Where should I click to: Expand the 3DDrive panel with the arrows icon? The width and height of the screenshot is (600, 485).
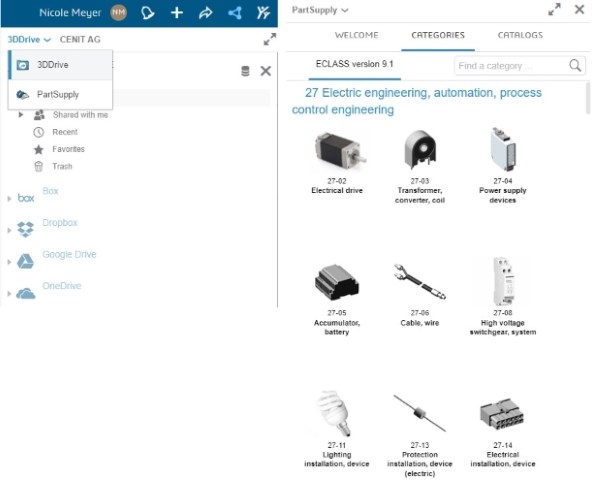click(270, 39)
